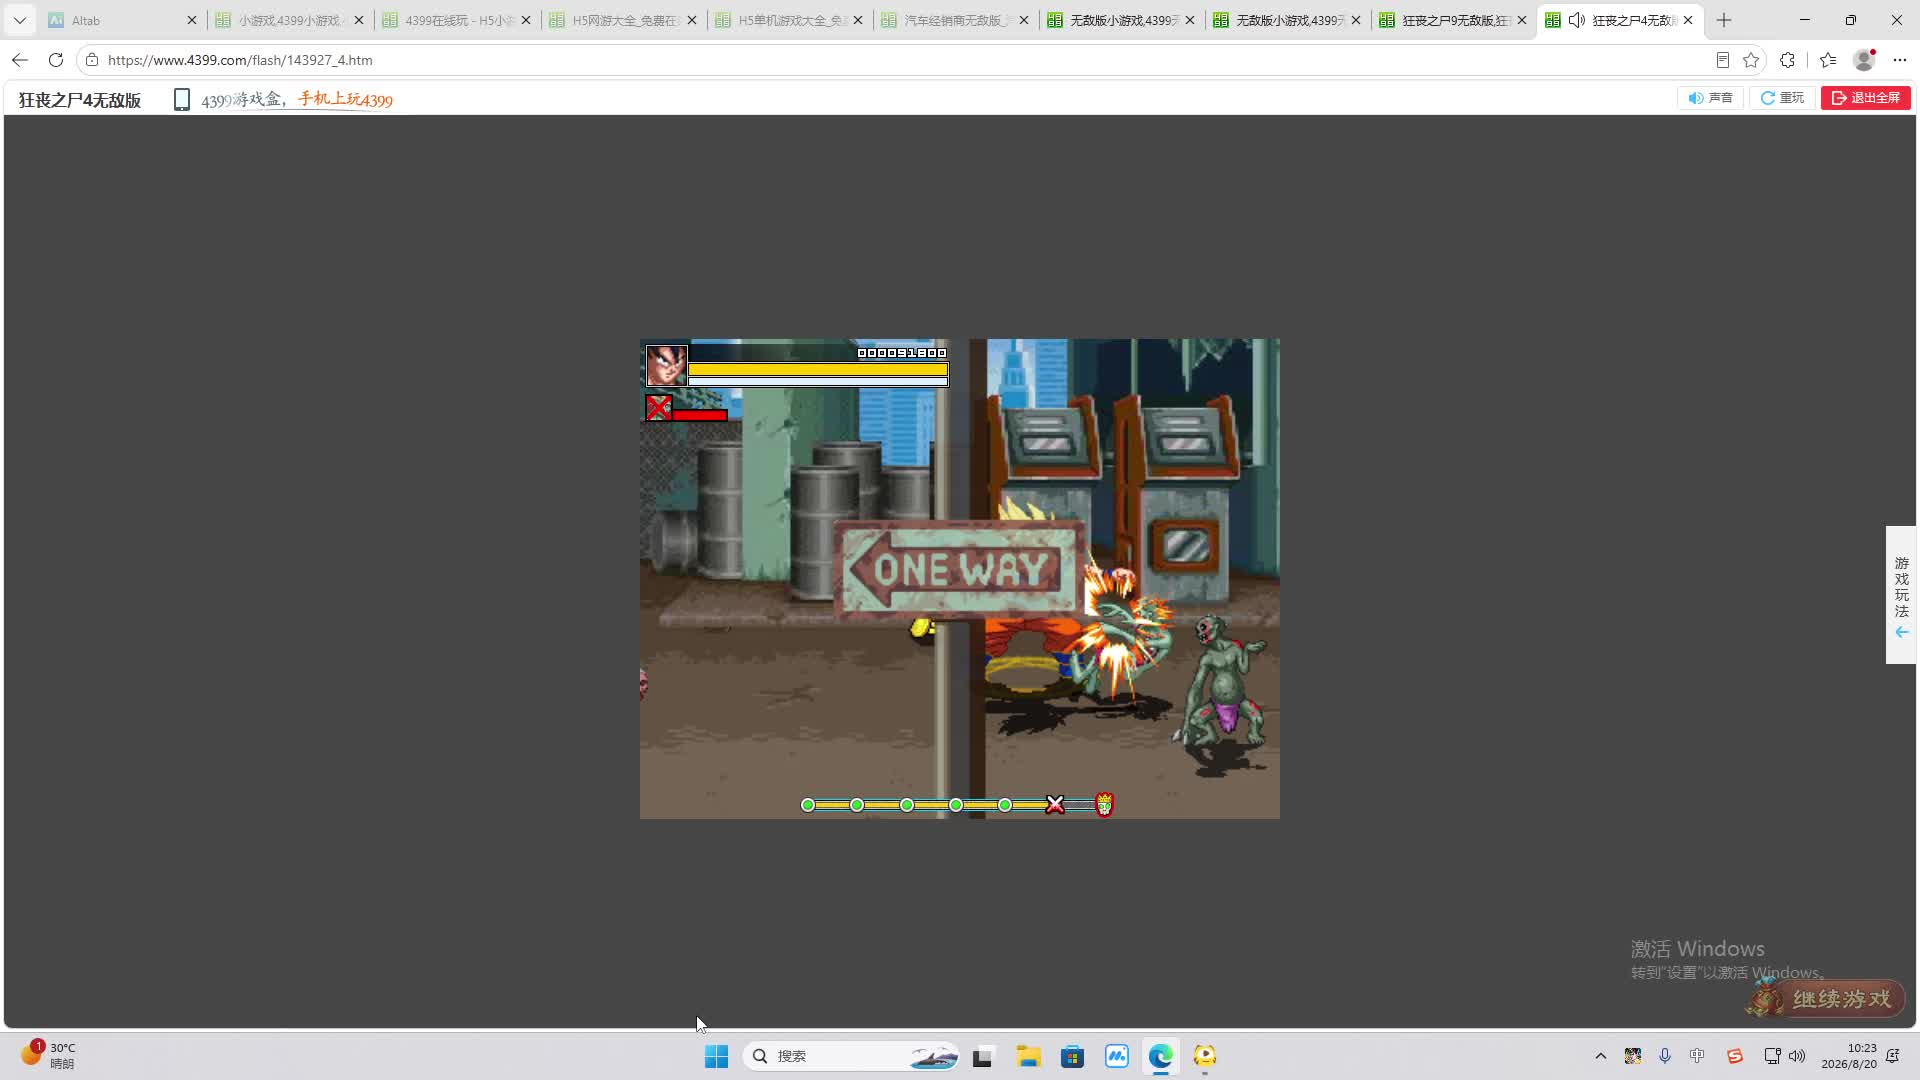Click the red enemy health bar
Image resolution: width=1920 pixels, height=1080 pixels.
pos(699,415)
